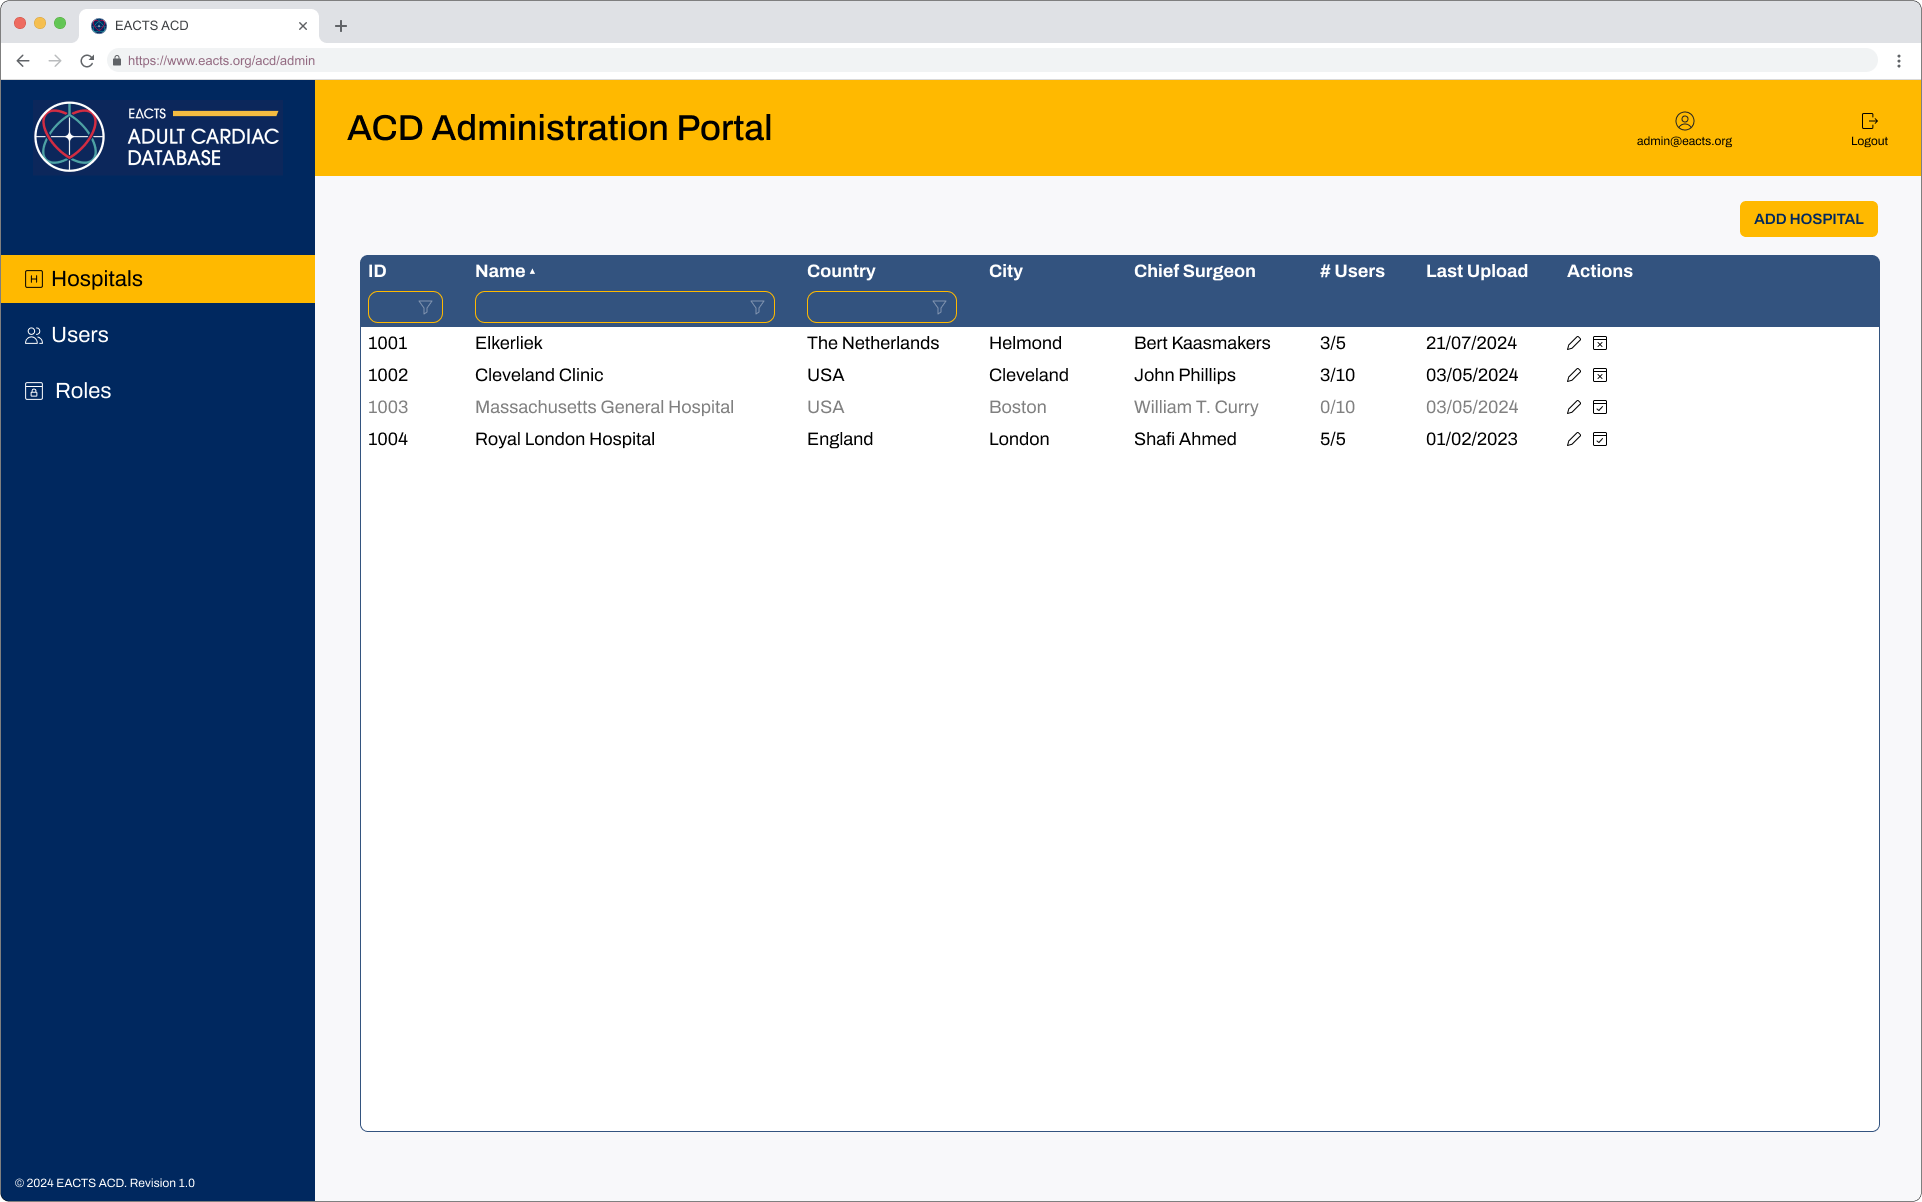
Task: Click the Roles lock icon in sidebar
Action: 35,390
